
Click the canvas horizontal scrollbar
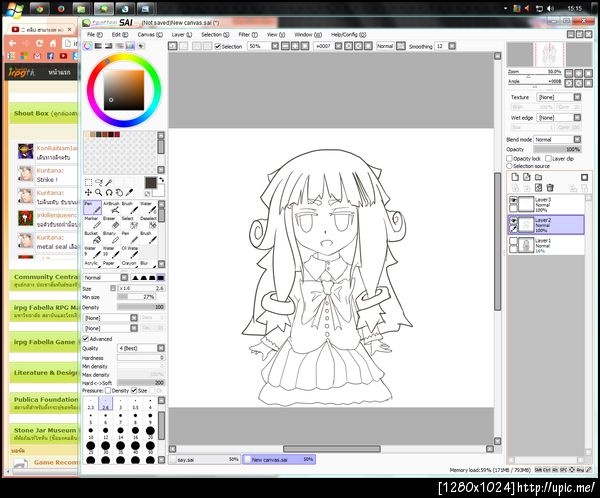[x=331, y=449]
